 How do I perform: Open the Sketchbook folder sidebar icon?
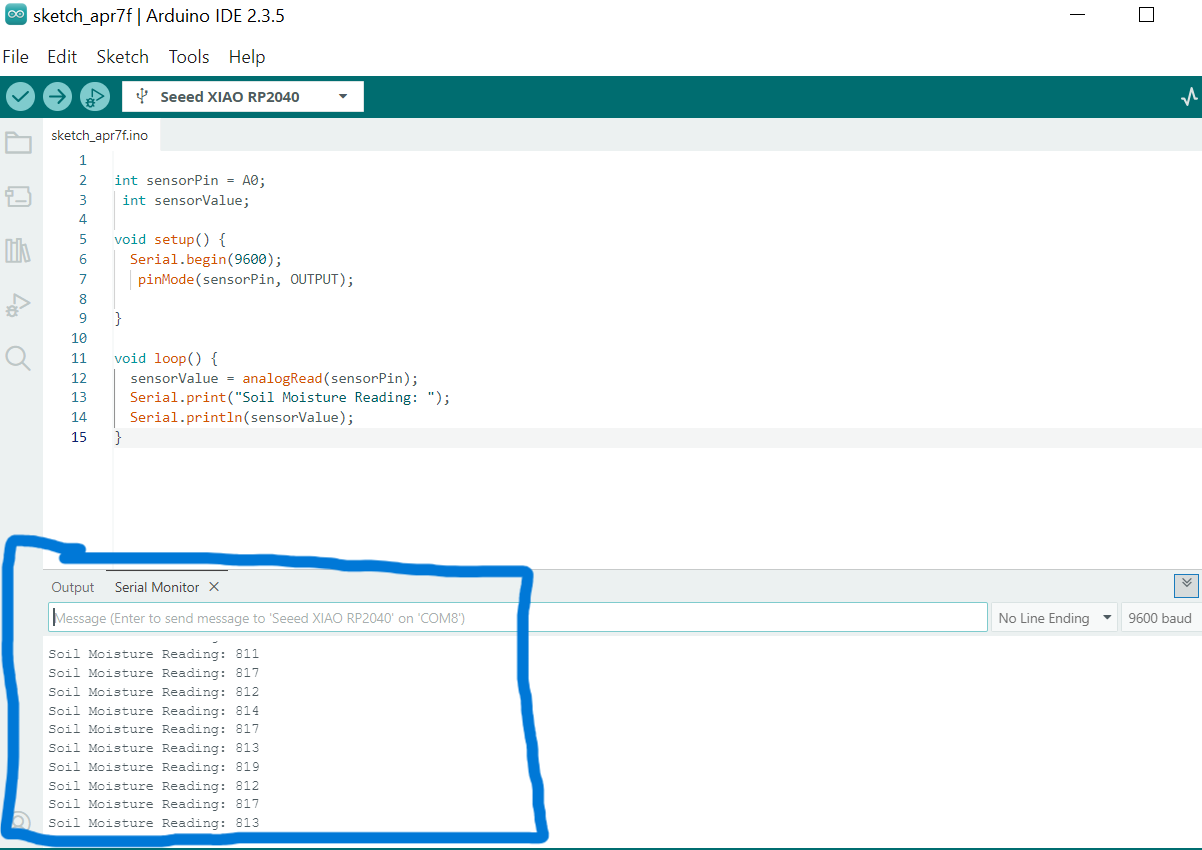tap(18, 143)
